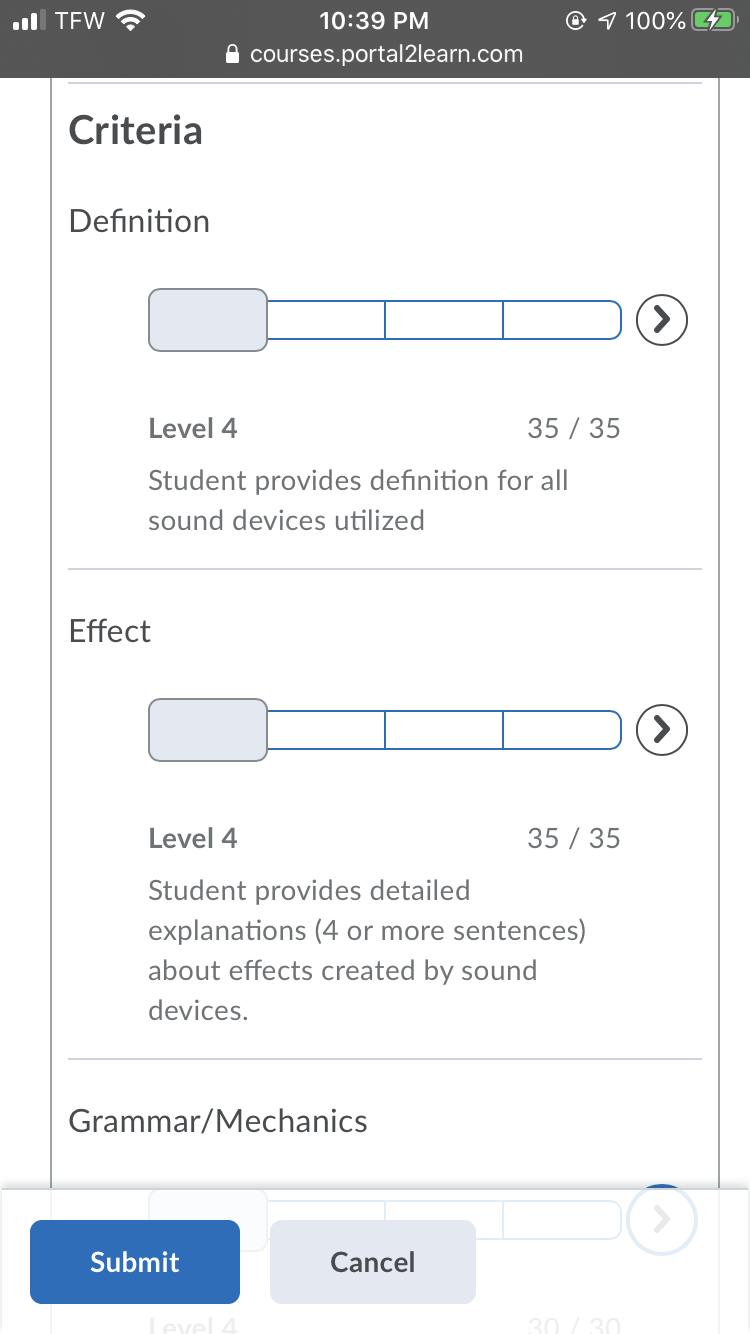The image size is (750, 1334).
Task: Select third level segment for Definition
Action: [x=444, y=320]
